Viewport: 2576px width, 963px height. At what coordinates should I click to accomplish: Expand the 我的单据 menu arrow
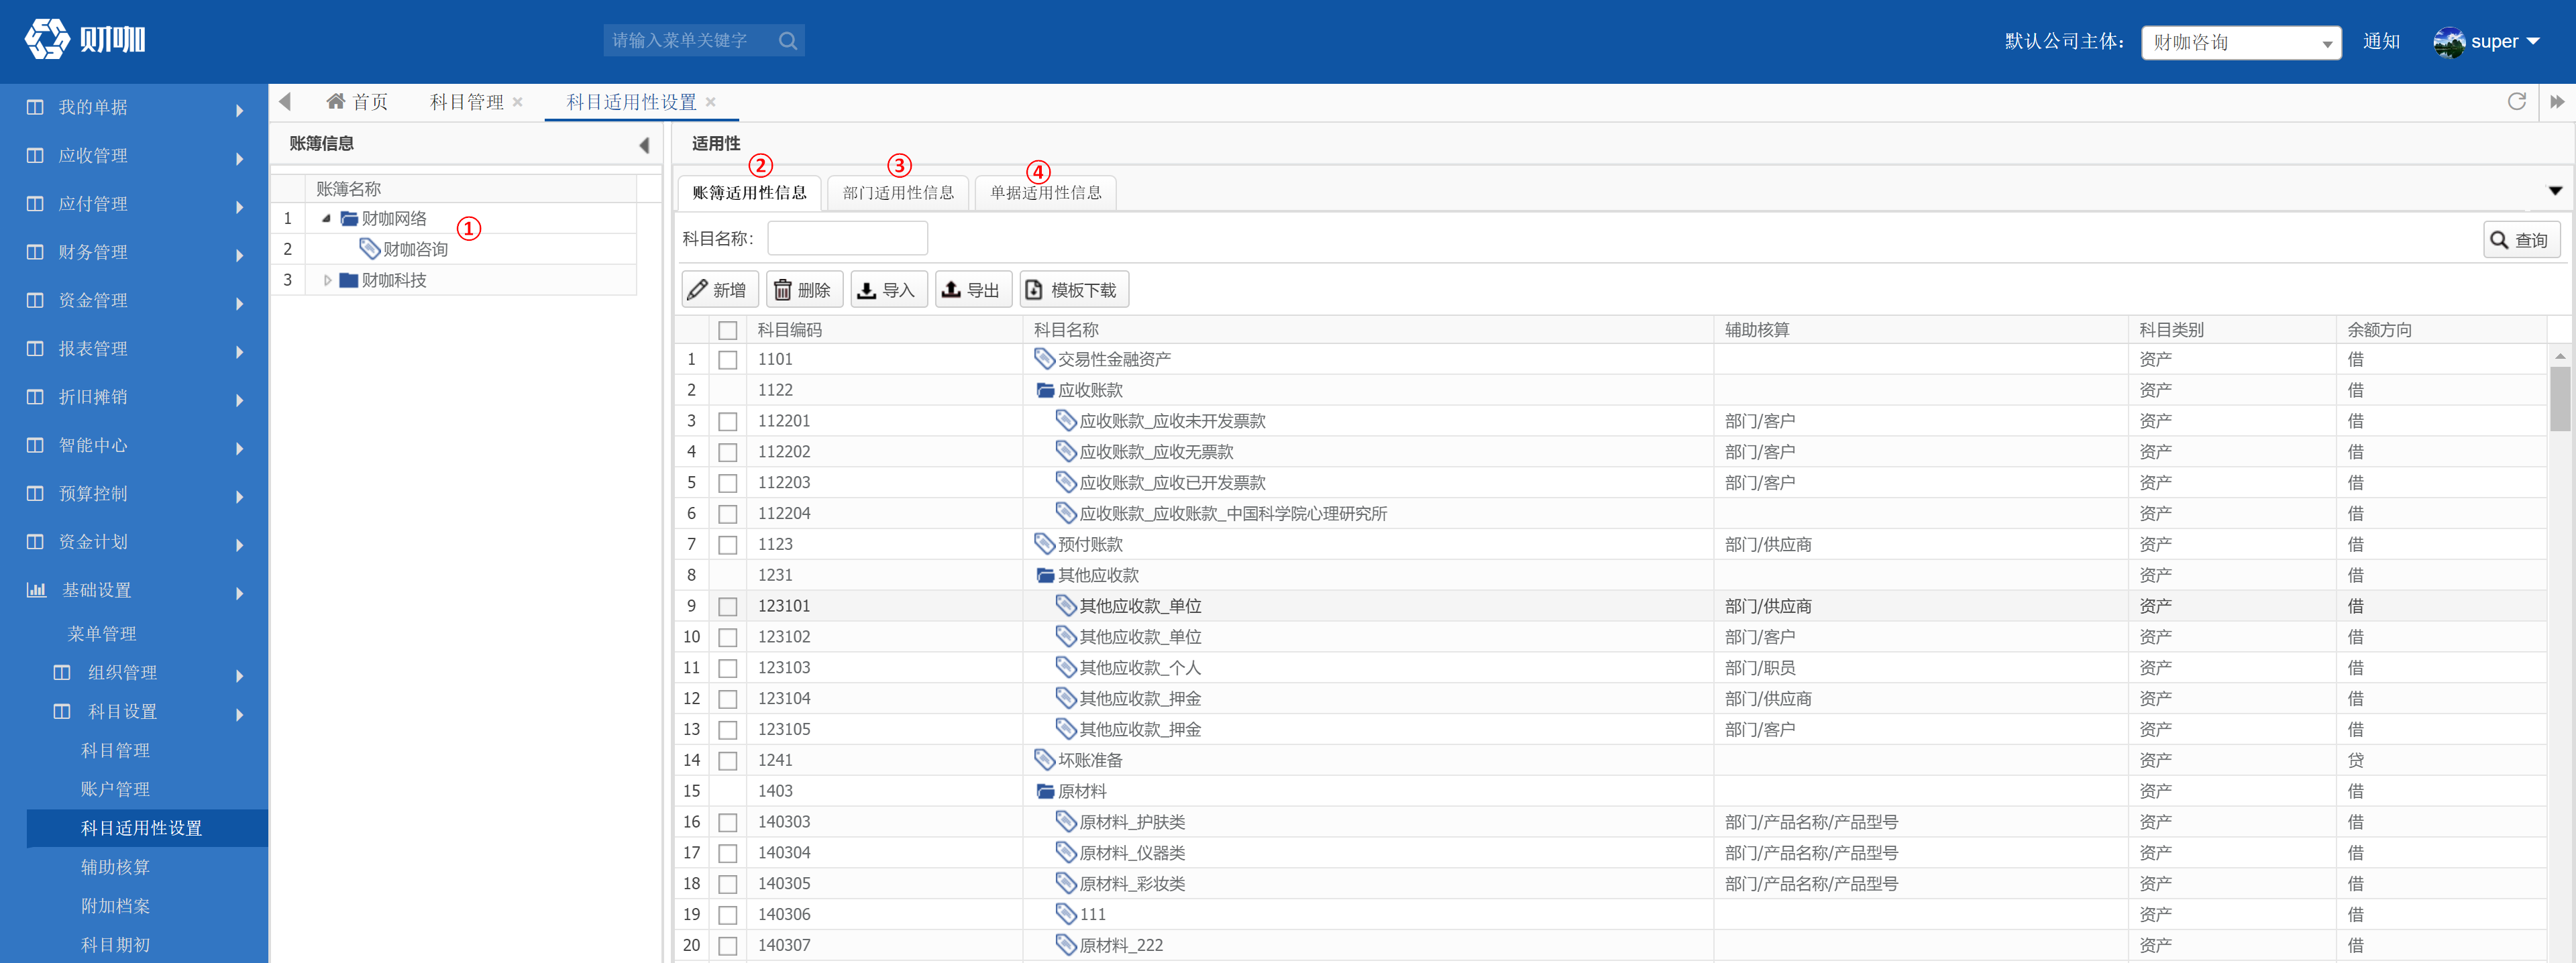[239, 110]
